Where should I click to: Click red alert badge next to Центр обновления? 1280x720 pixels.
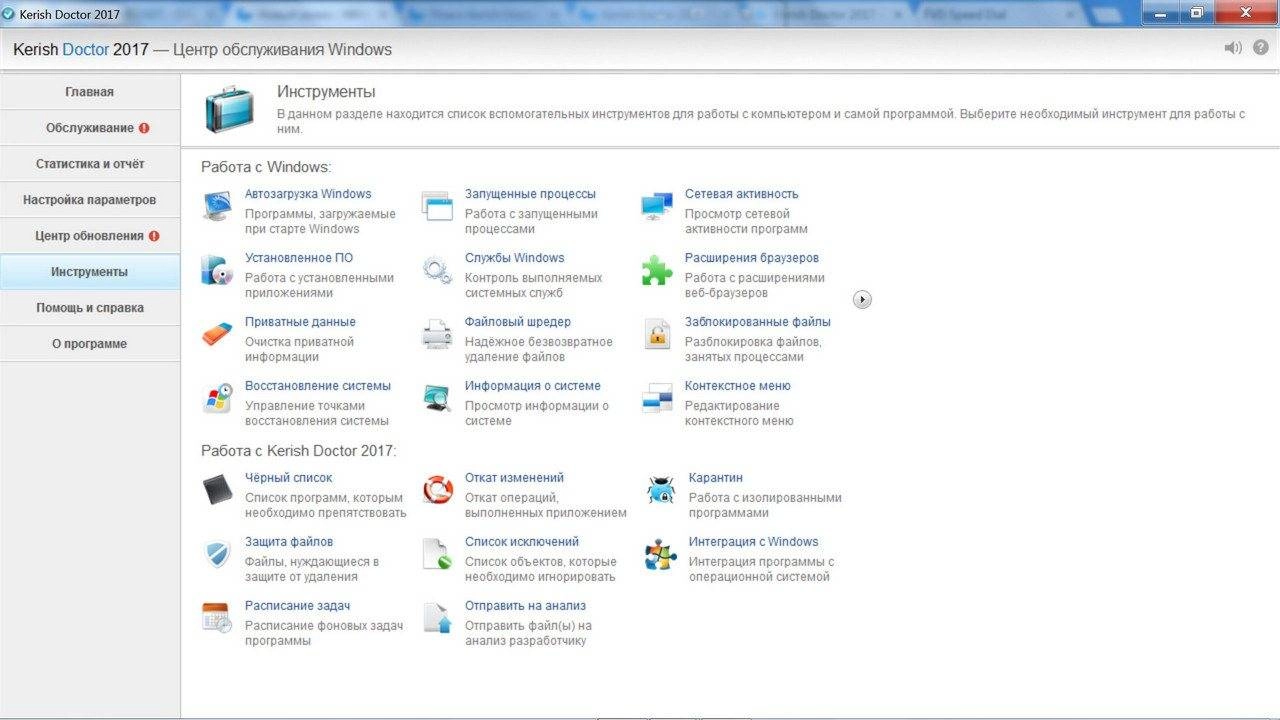(x=154, y=236)
